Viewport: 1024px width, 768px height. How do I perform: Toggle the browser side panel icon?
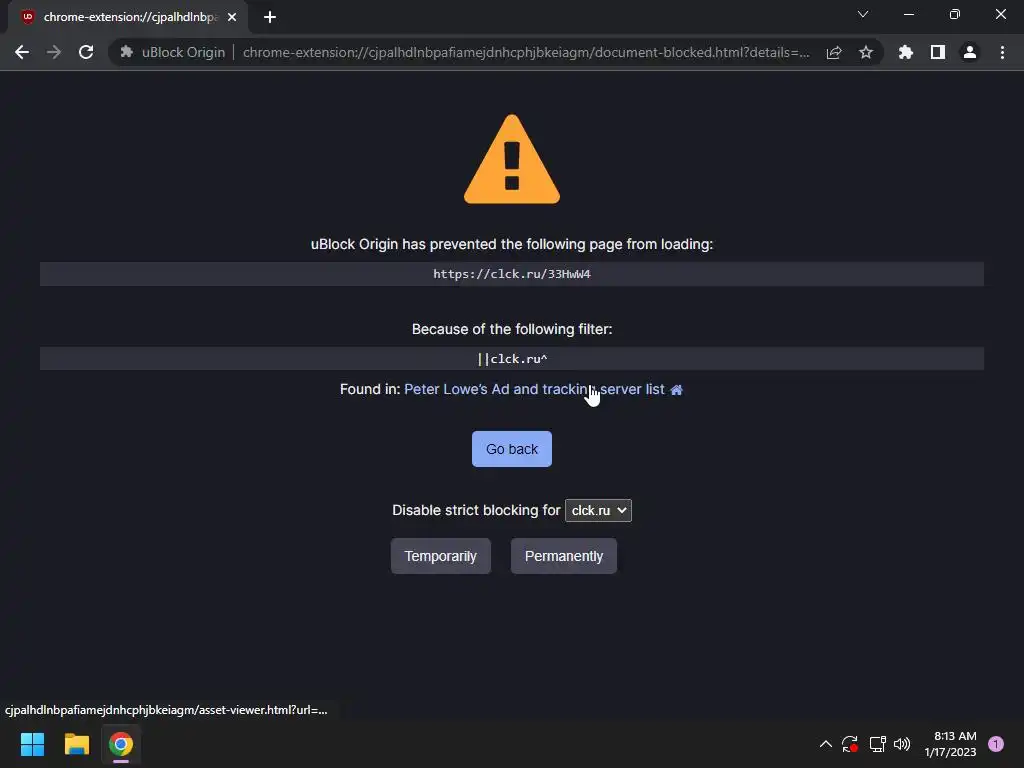coord(938,52)
